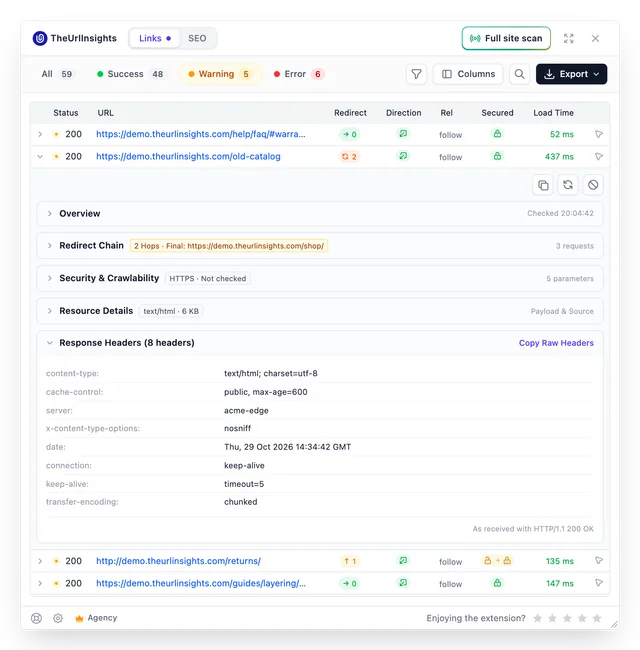Expand the guides/layering link row
640x650 pixels.
tap(40, 584)
